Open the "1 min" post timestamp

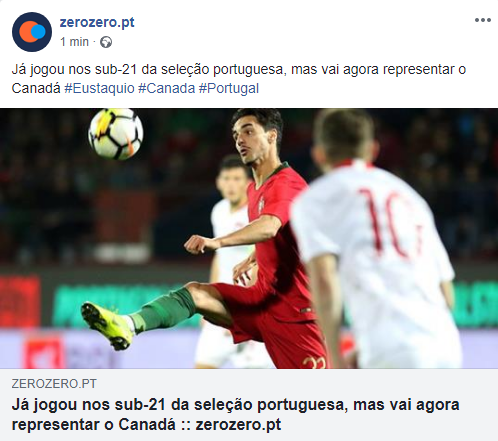tap(74, 42)
